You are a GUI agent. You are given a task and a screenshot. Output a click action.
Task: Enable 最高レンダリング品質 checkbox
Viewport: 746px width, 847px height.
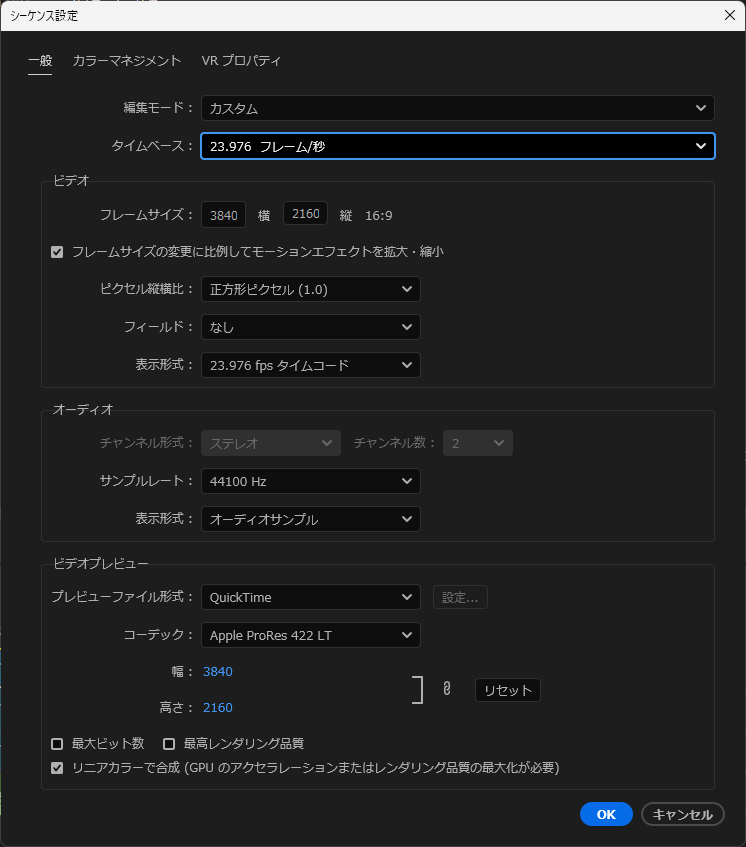click(x=169, y=744)
